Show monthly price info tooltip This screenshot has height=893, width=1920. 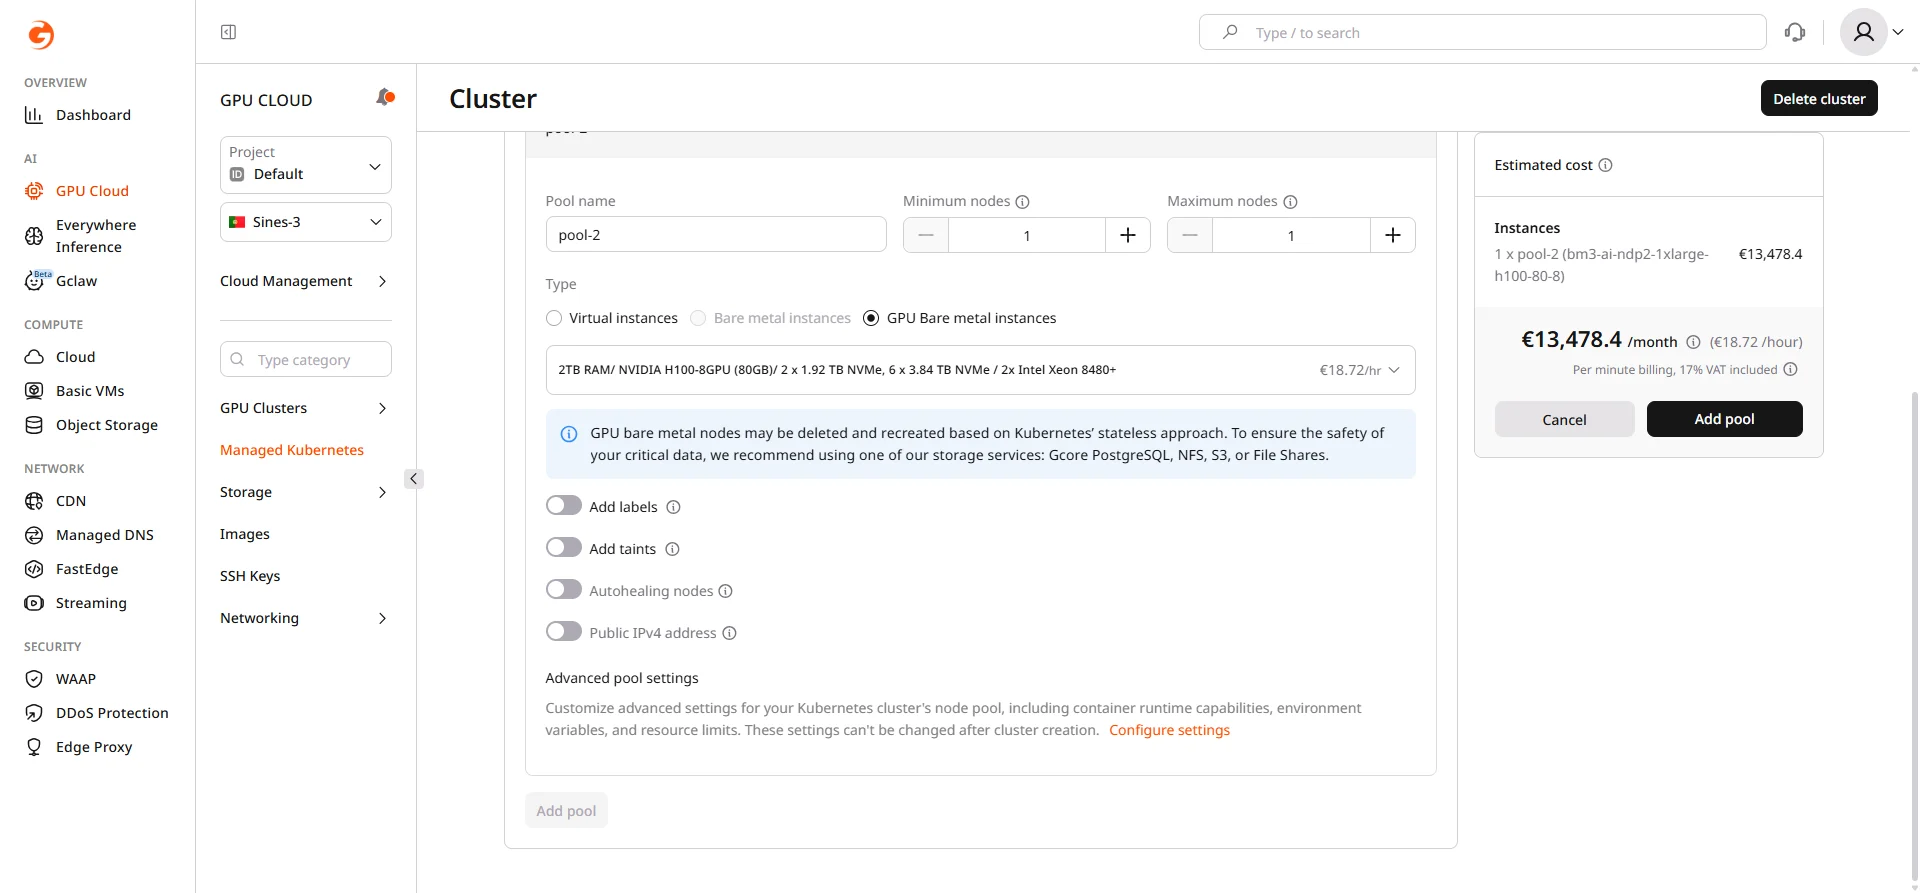pyautogui.click(x=1693, y=342)
